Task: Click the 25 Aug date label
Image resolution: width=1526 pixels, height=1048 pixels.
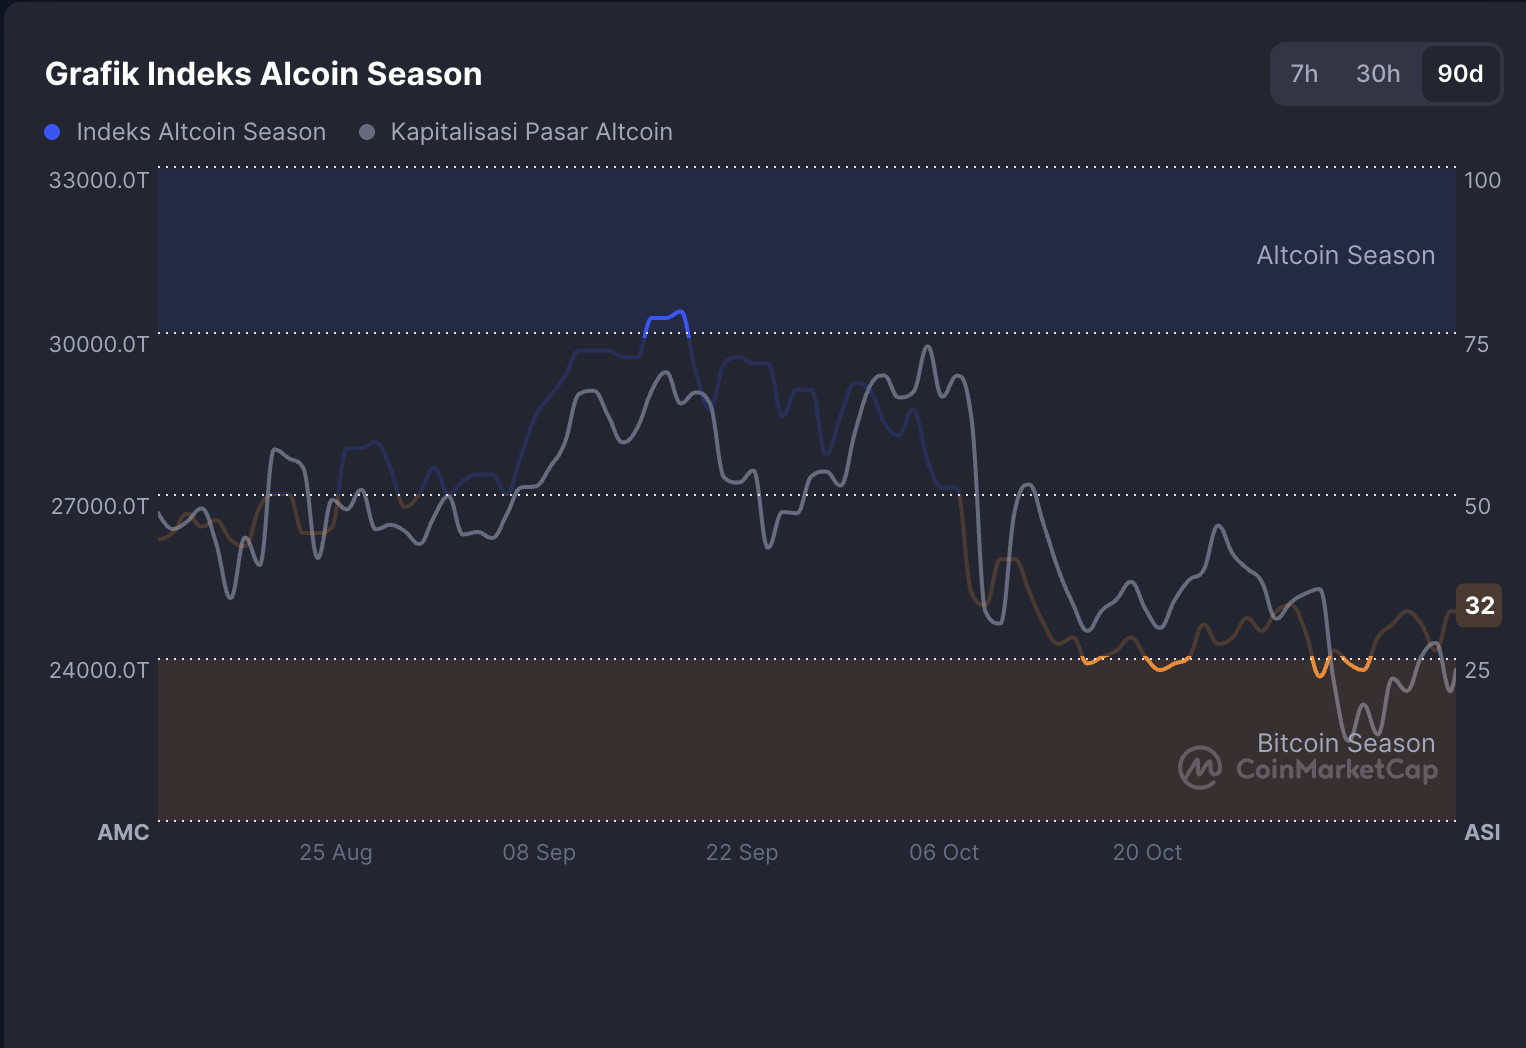Action: [x=335, y=852]
